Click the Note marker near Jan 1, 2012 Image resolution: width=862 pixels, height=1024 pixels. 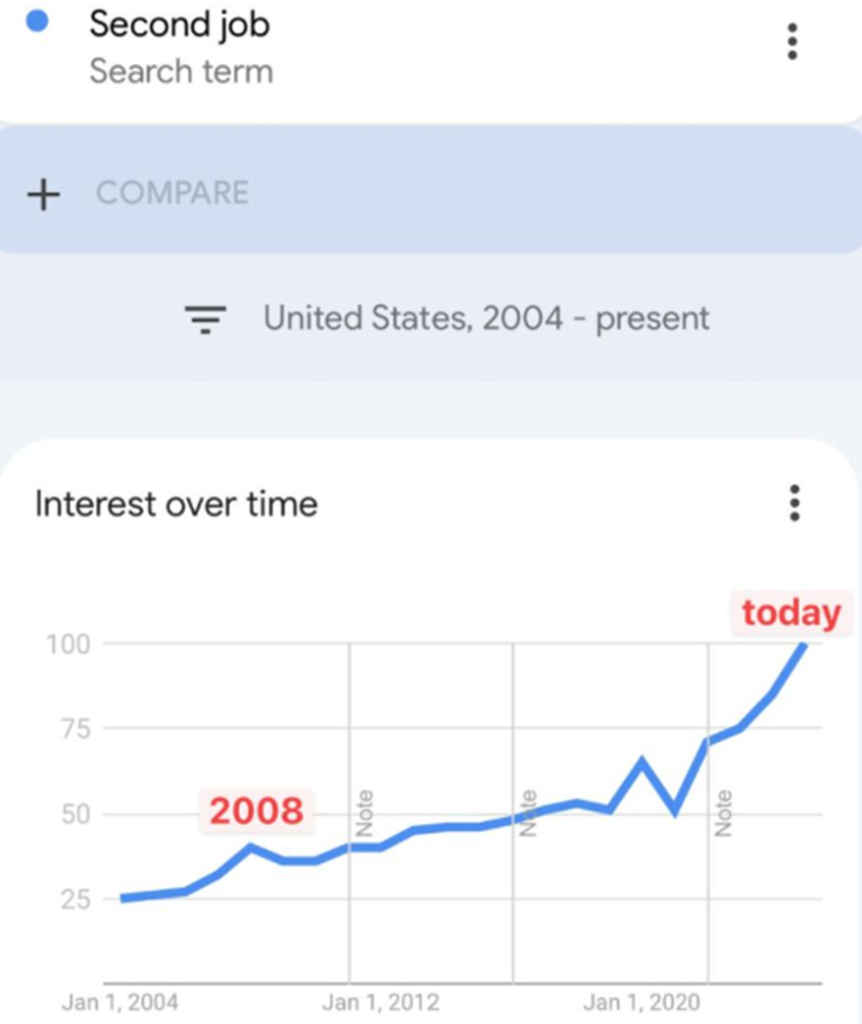coord(364,813)
